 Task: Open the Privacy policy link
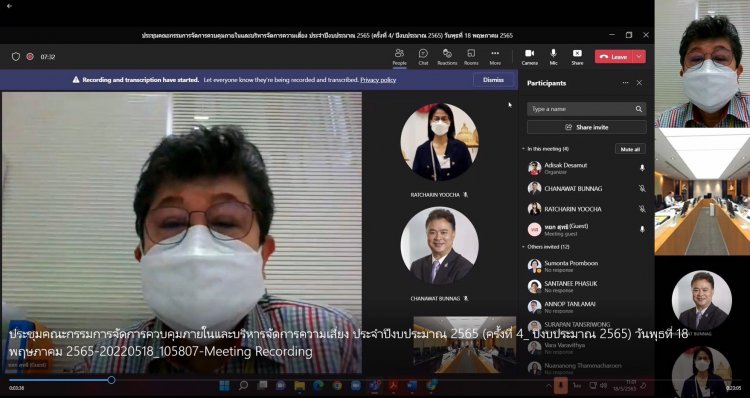coord(378,80)
